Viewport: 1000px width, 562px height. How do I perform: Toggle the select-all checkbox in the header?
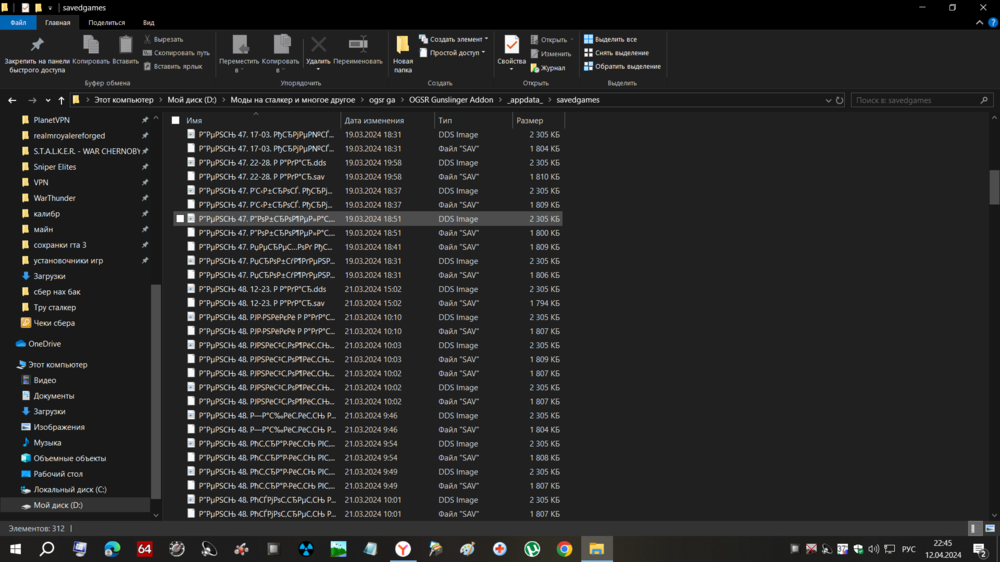tap(176, 120)
